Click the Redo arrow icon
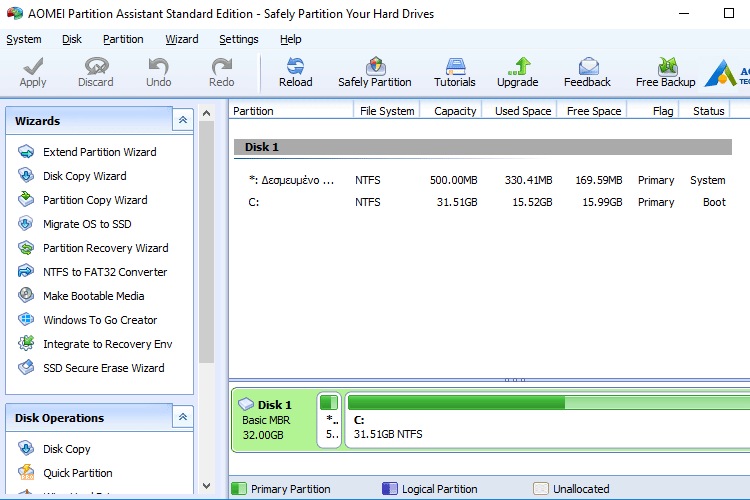The height and width of the screenshot is (500, 750). point(221,66)
